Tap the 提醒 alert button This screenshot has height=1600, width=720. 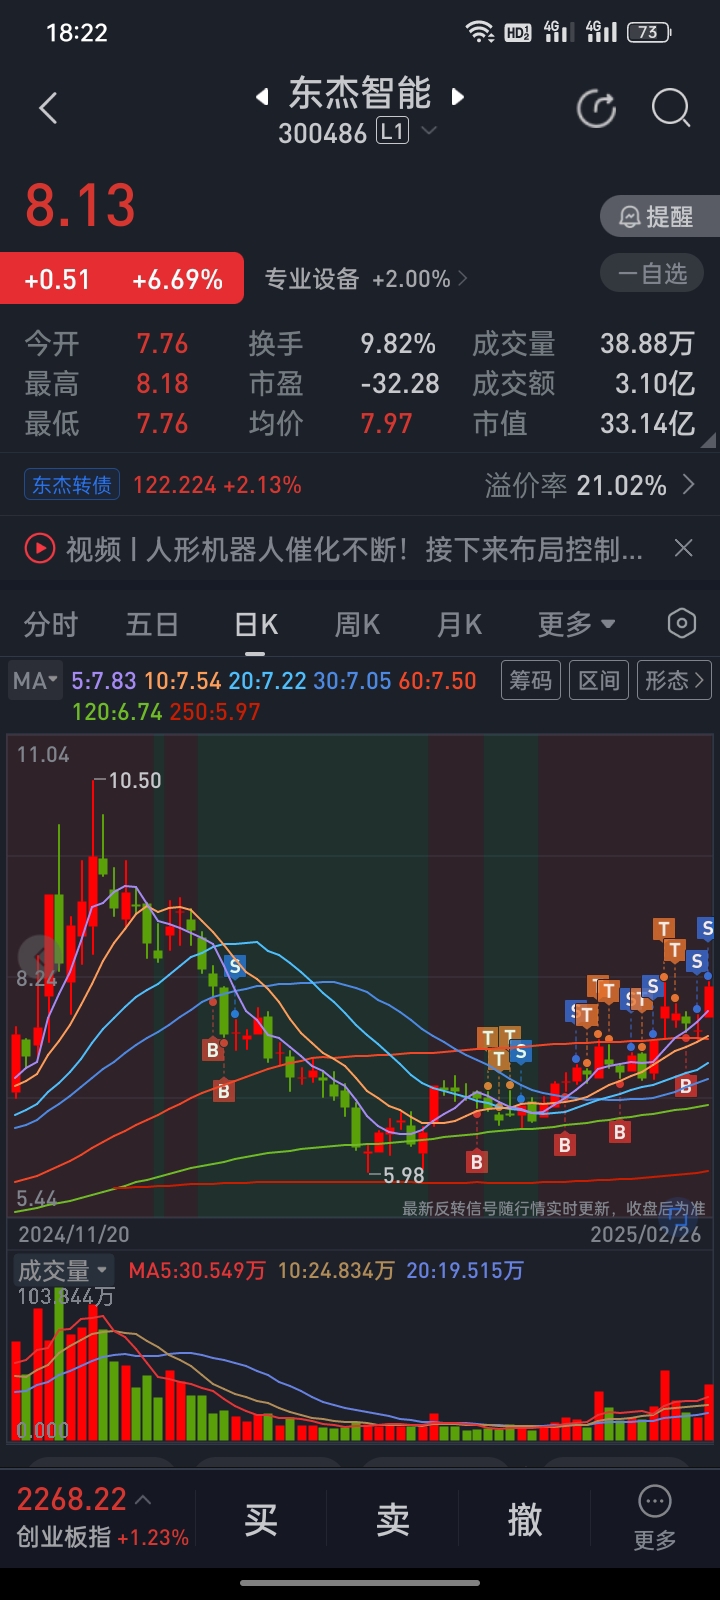pos(659,216)
